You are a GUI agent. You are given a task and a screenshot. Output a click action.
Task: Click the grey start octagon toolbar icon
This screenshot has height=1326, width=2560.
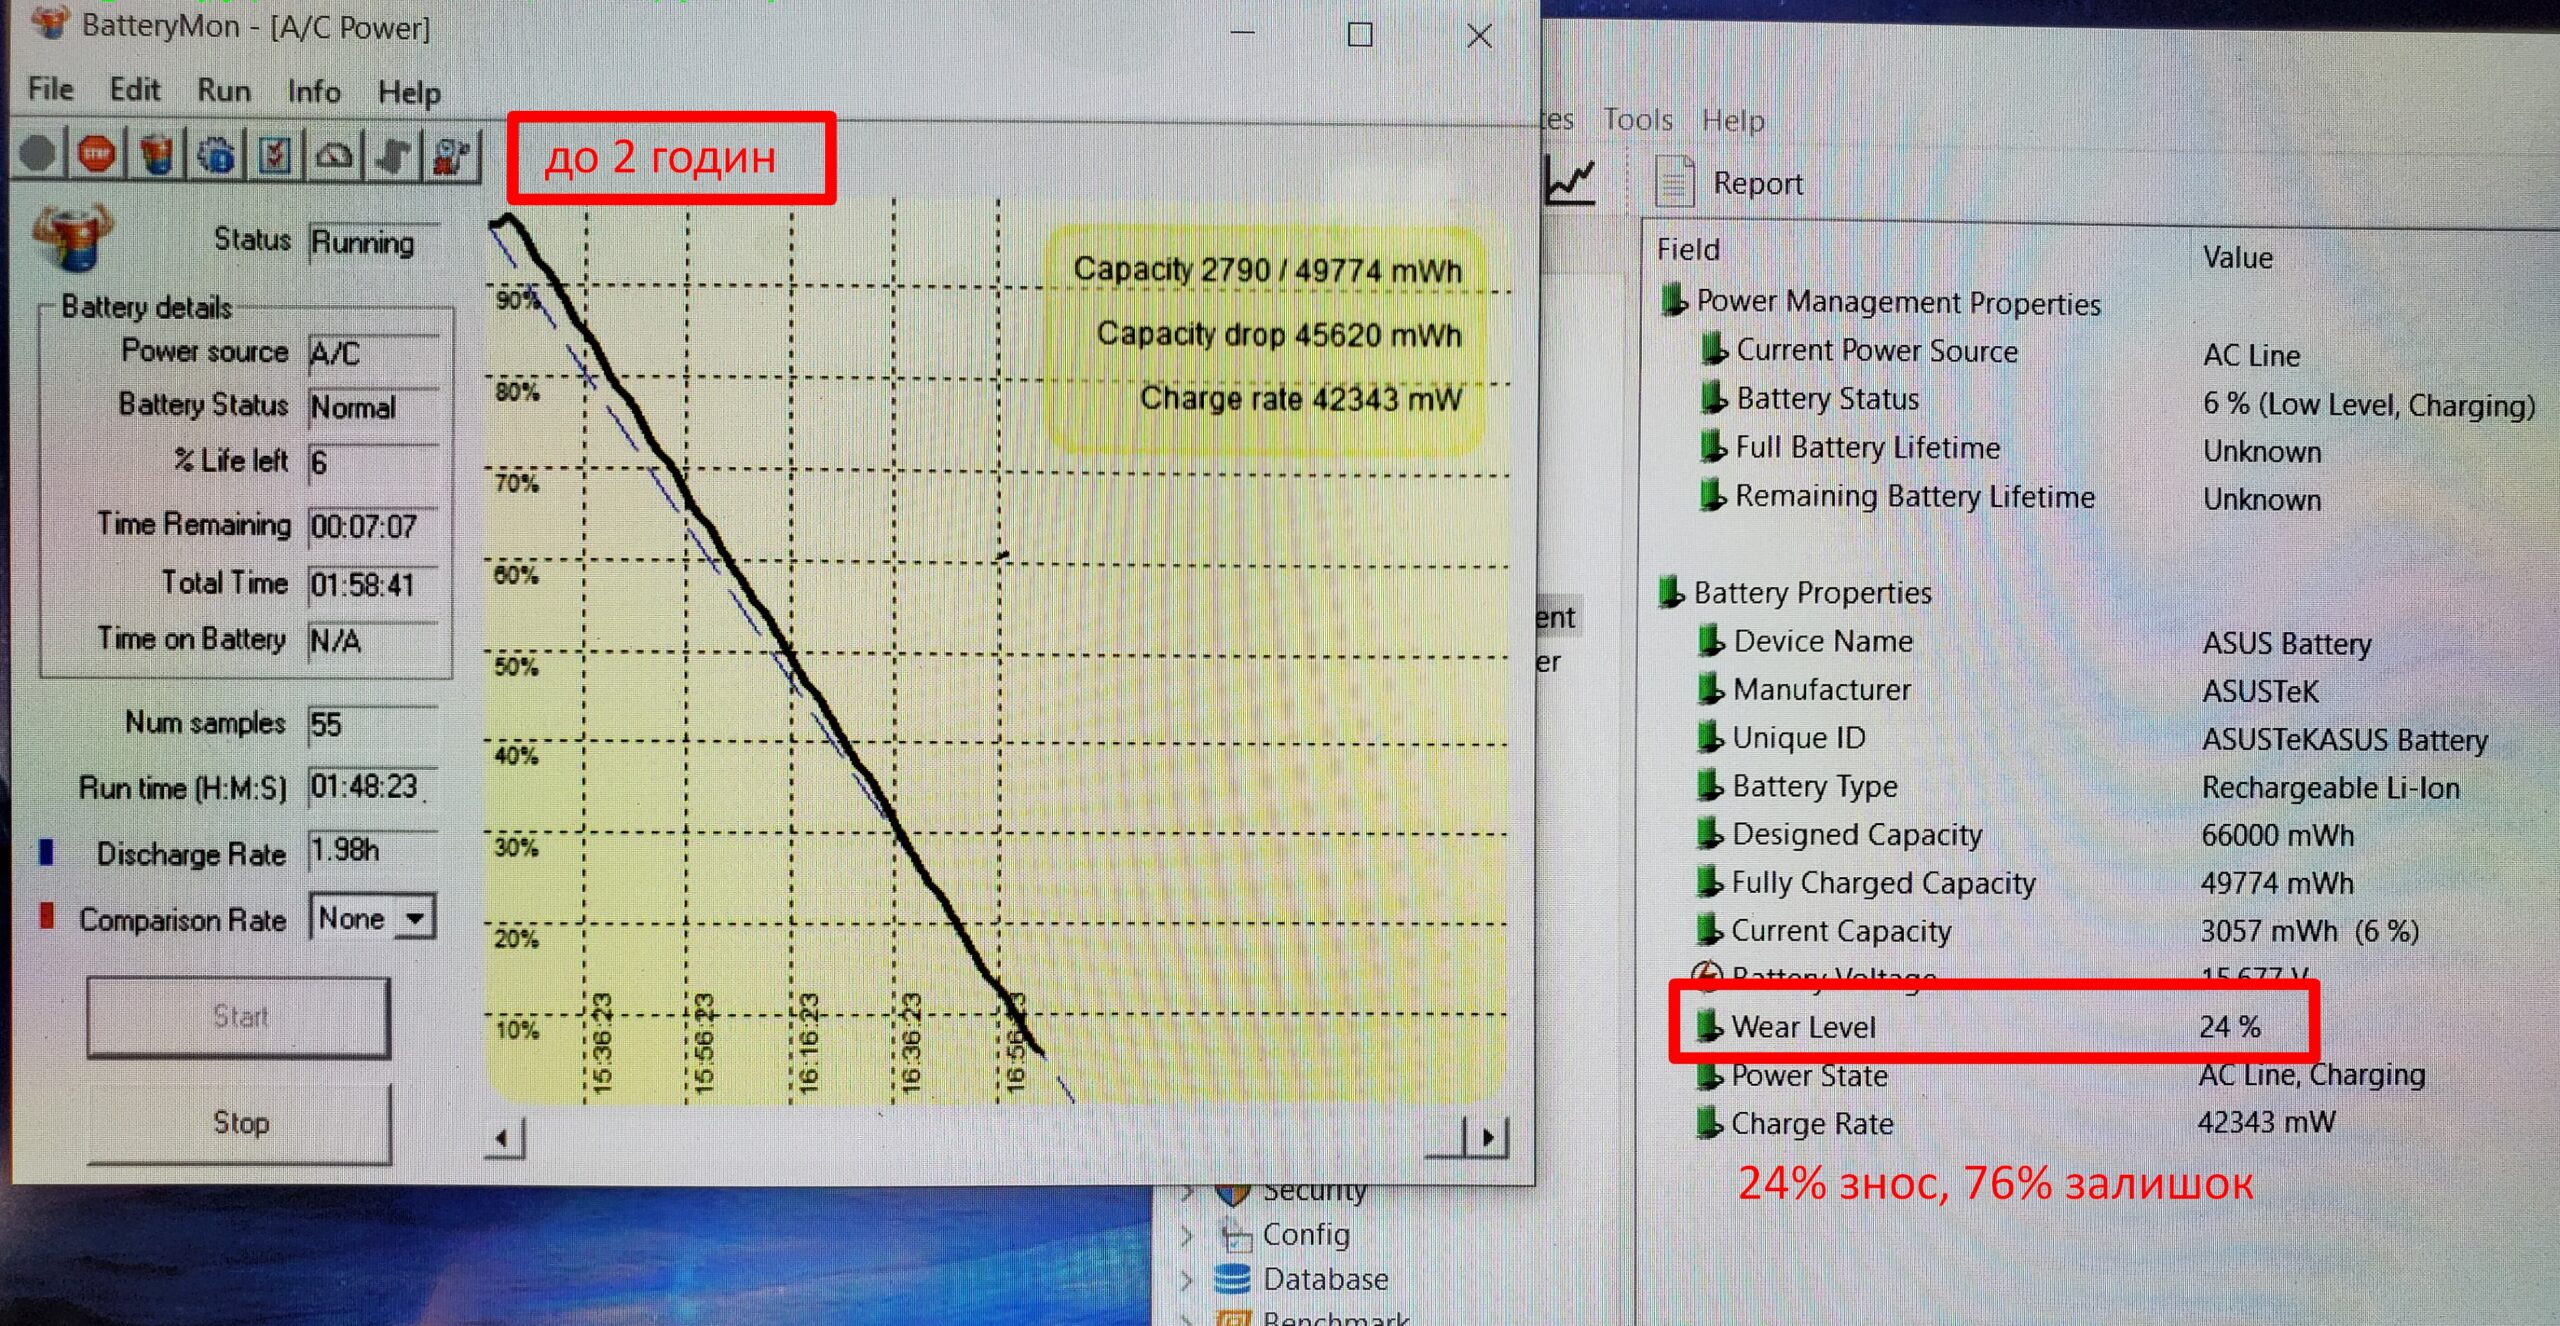click(x=38, y=154)
